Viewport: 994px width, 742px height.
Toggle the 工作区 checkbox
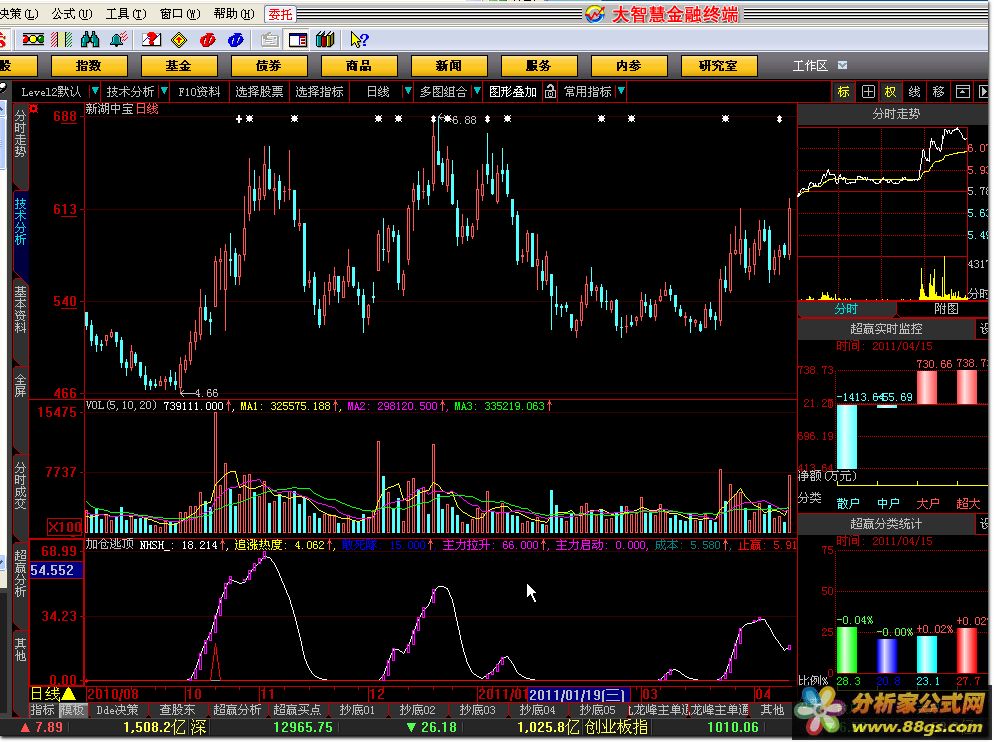(842, 65)
